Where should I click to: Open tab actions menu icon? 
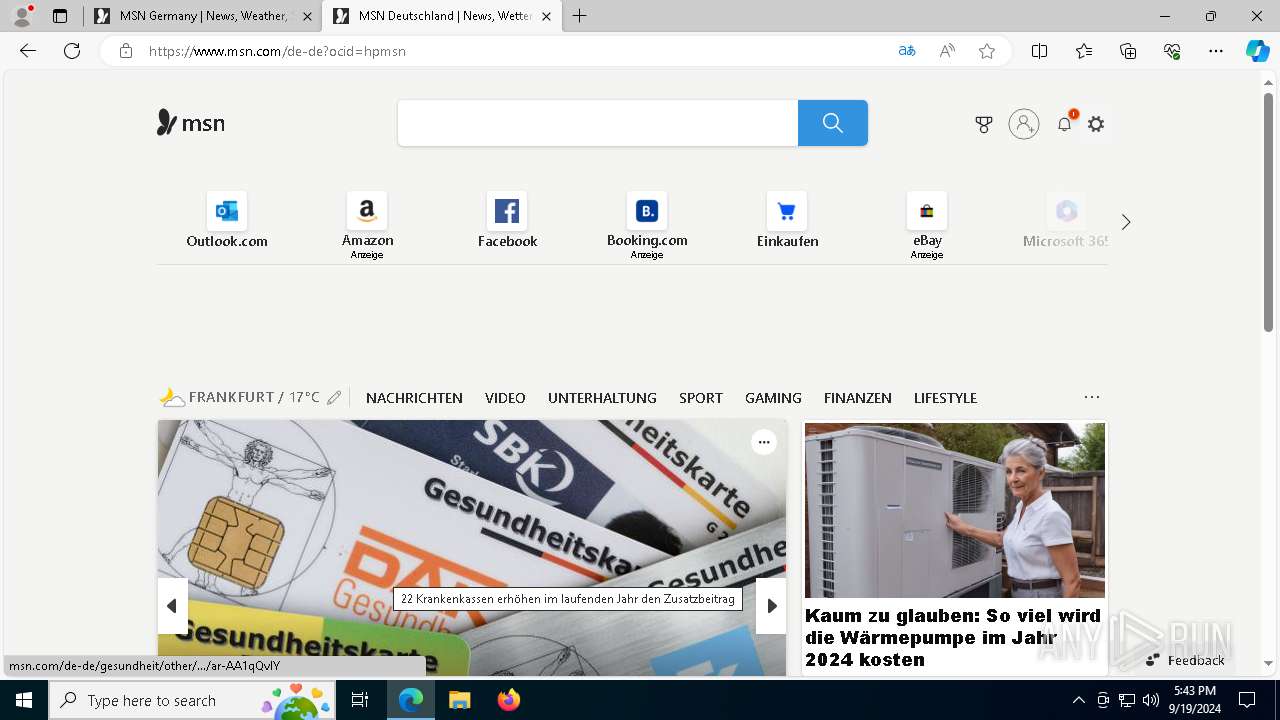click(x=60, y=16)
